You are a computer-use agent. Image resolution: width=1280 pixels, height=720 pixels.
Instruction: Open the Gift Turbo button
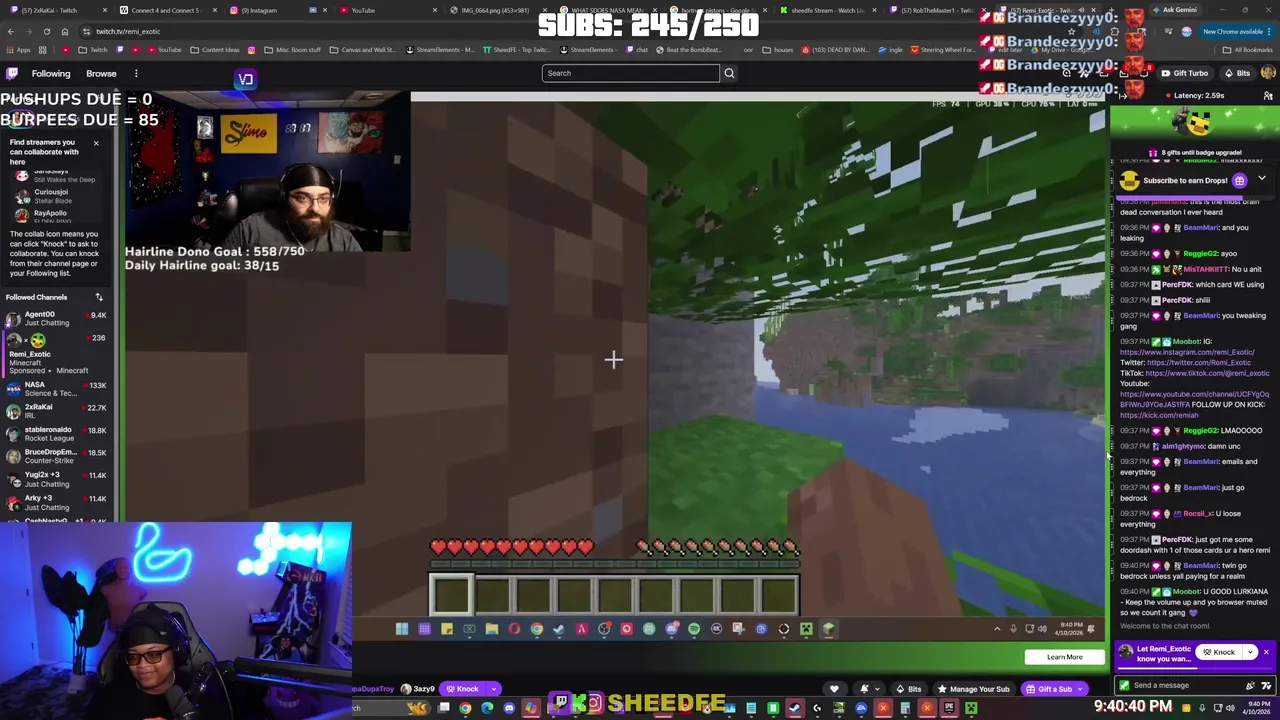(1184, 73)
